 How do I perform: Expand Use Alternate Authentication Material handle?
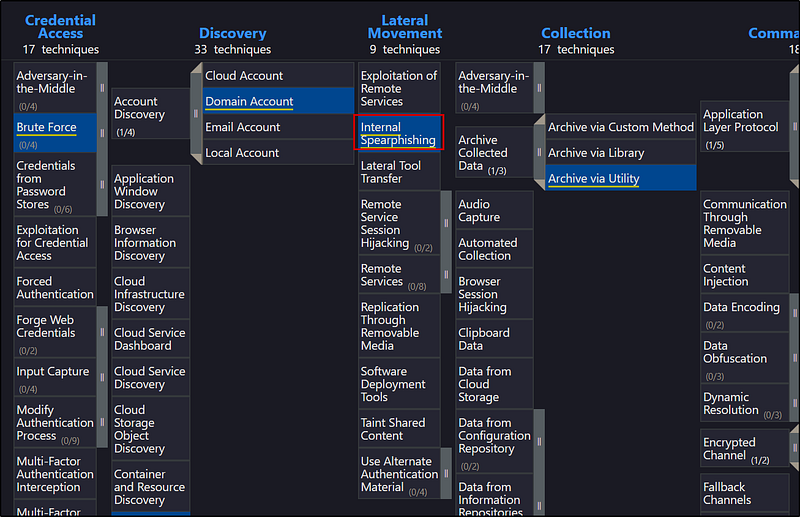tap(446, 474)
